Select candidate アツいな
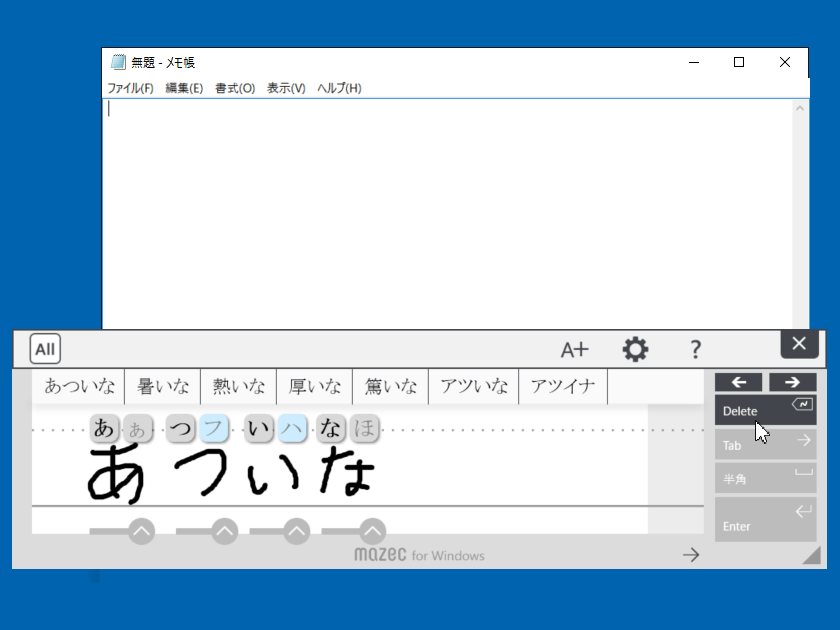 (x=474, y=386)
